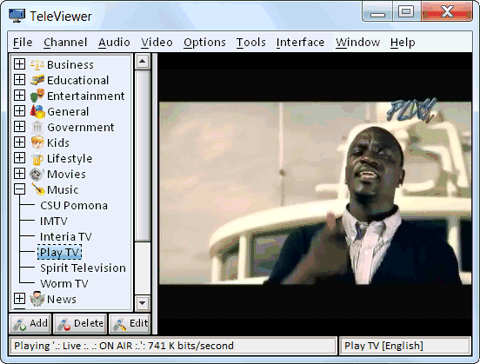Viewport: 480px width, 364px height.
Task: Expand the News category
Action: point(19,299)
